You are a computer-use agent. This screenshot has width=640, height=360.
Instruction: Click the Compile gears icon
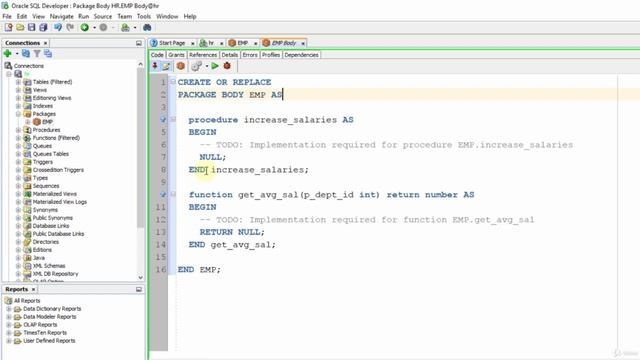[x=196, y=66]
